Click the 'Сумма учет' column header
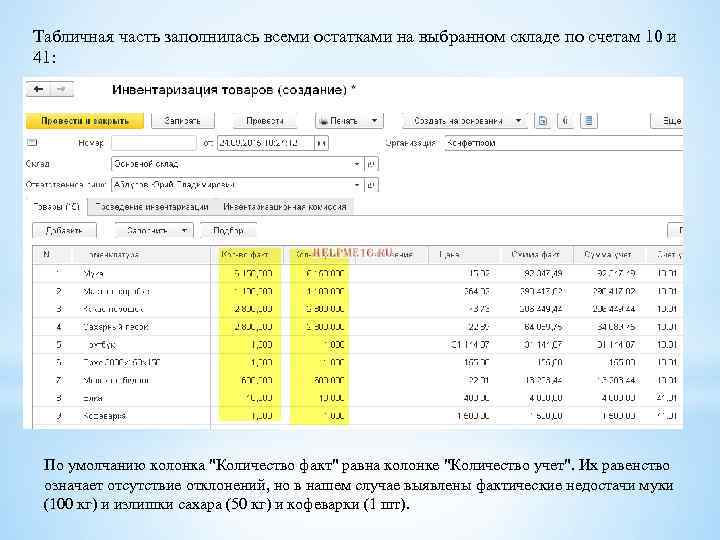 click(608, 254)
